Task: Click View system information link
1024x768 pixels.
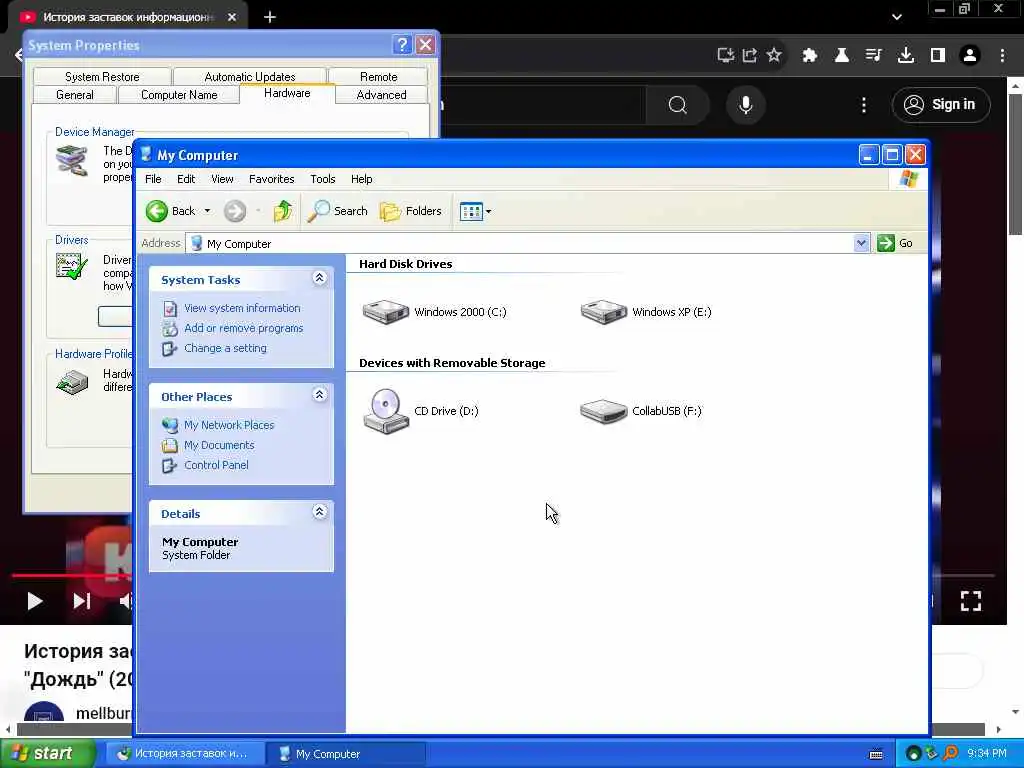Action: point(242,308)
